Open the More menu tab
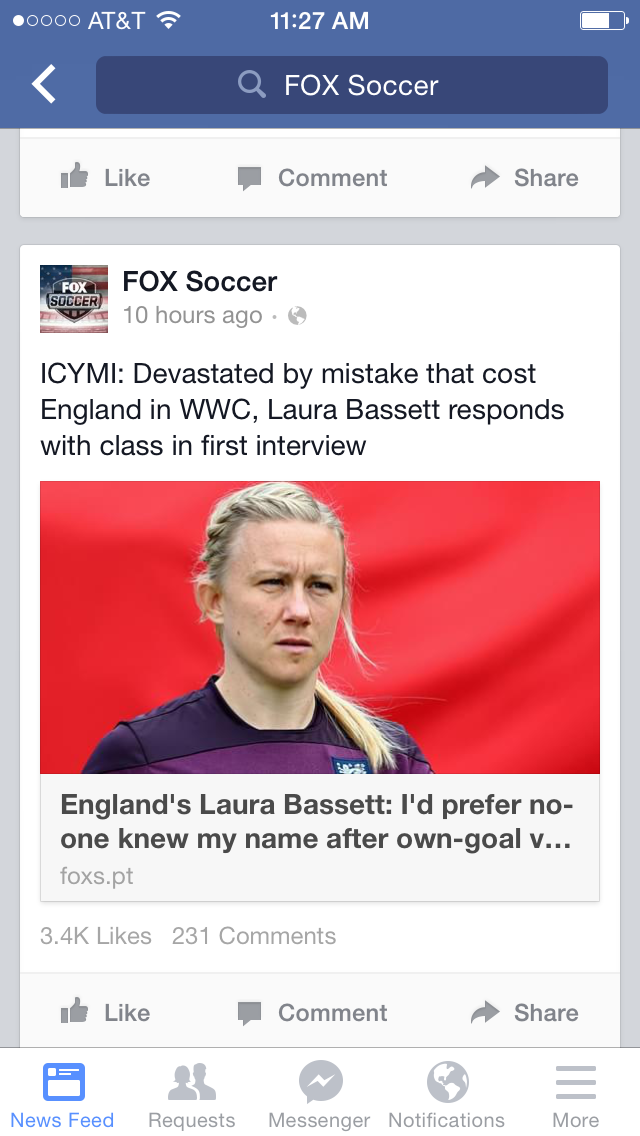 click(x=575, y=1095)
